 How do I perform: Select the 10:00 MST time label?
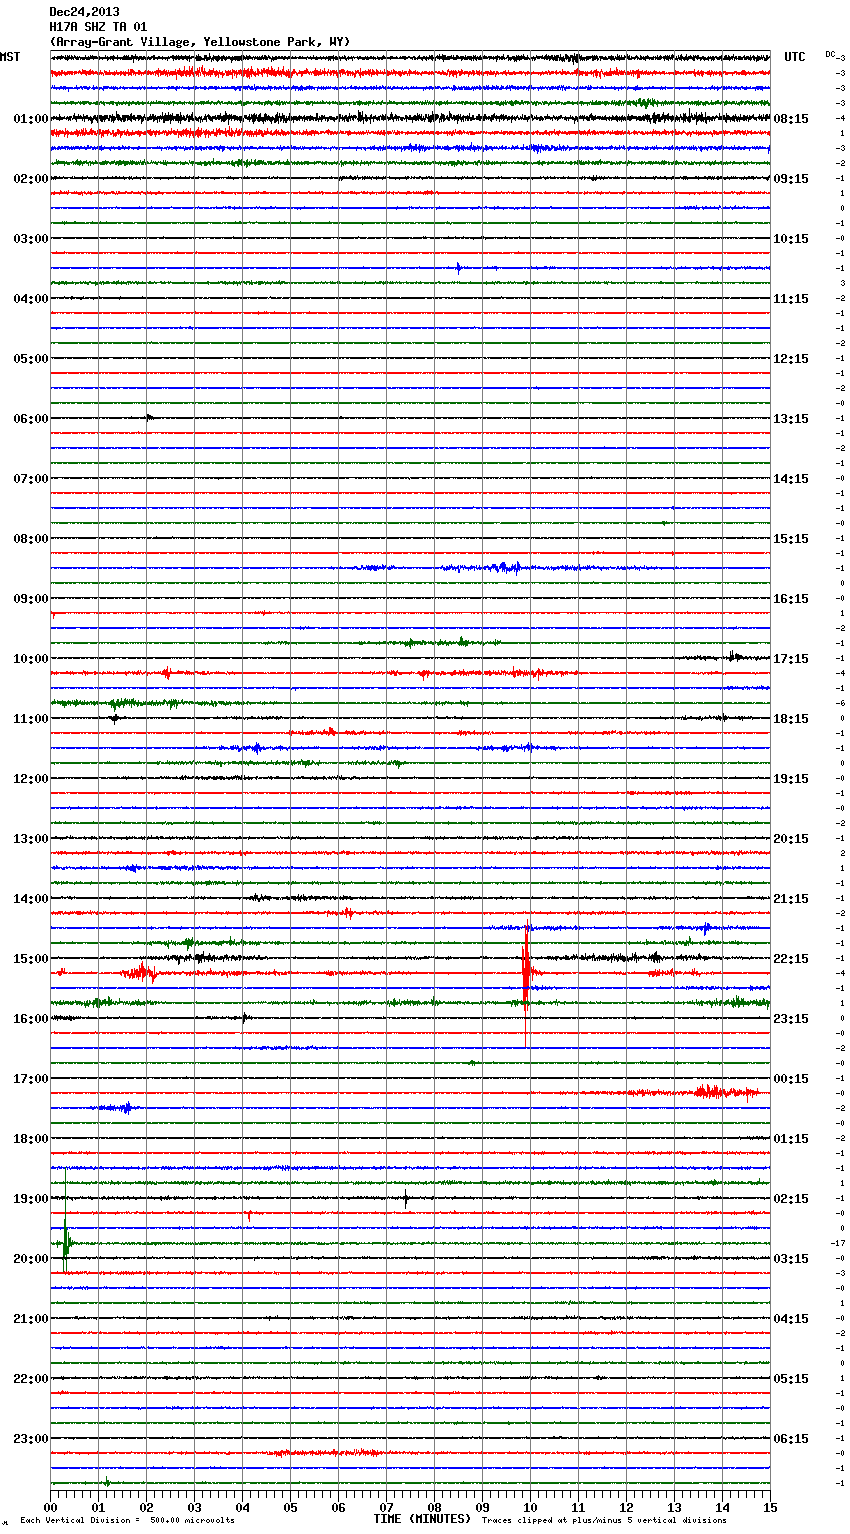pos(31,659)
